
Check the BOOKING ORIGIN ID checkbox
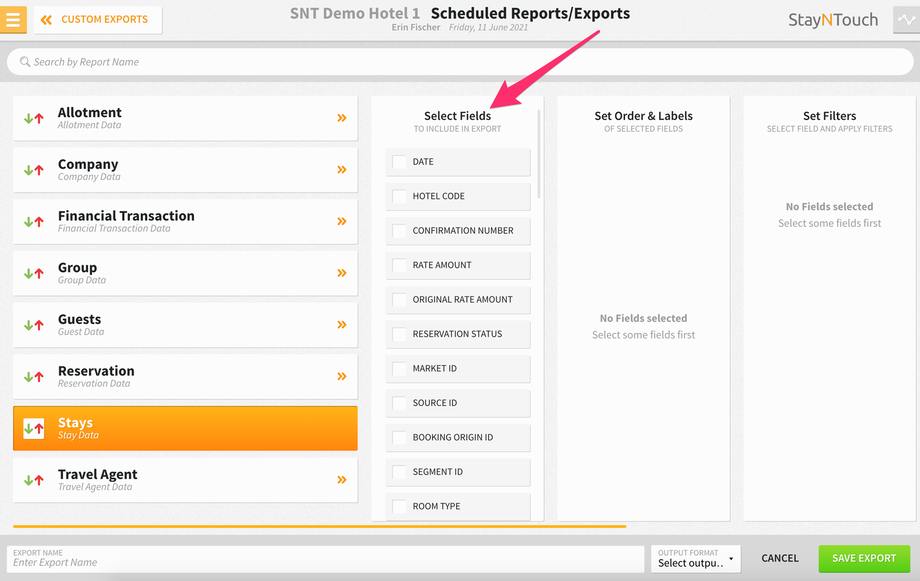pyautogui.click(x=399, y=438)
